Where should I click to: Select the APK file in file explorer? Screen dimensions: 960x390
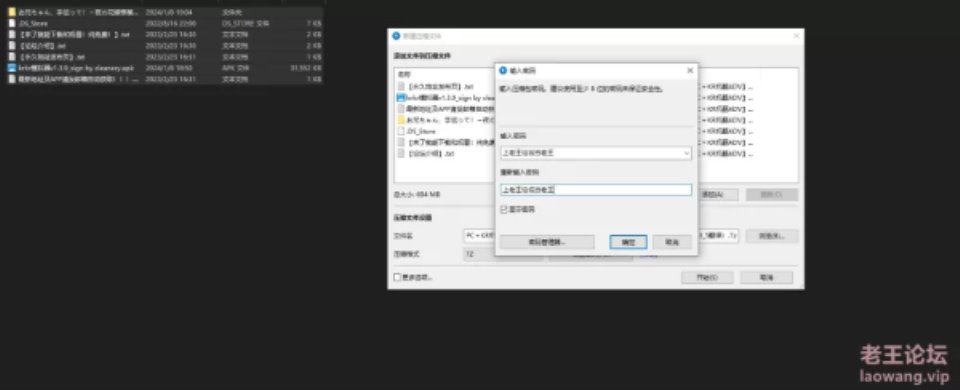[x=165, y=68]
